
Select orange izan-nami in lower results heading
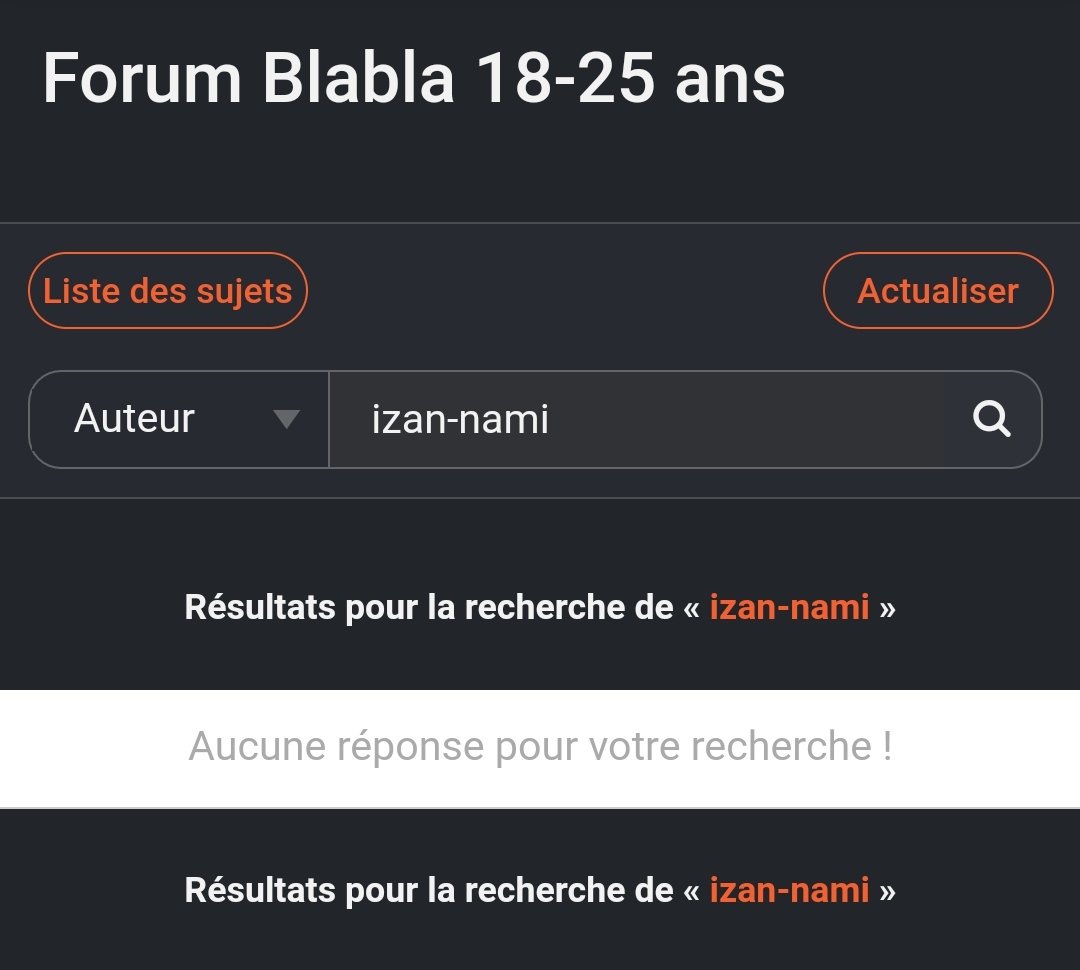coord(789,890)
